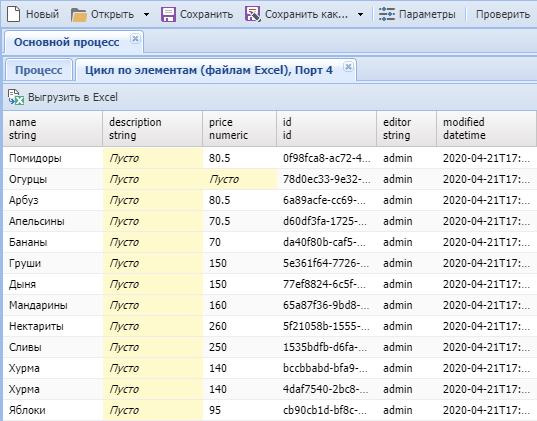Click the New document icon (Новый)
The width and height of the screenshot is (537, 421).
pos(14,14)
